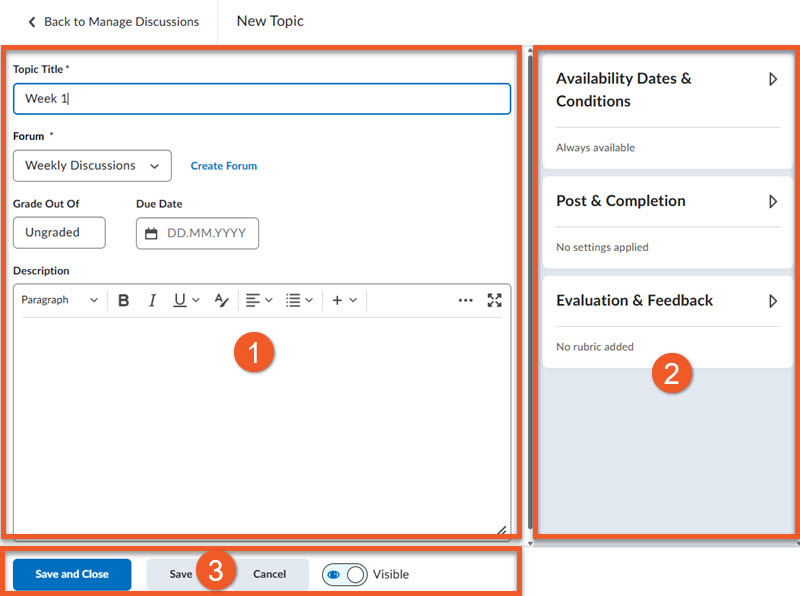800x596 pixels.
Task: Show more editor actions (three dots)
Action: coord(465,300)
